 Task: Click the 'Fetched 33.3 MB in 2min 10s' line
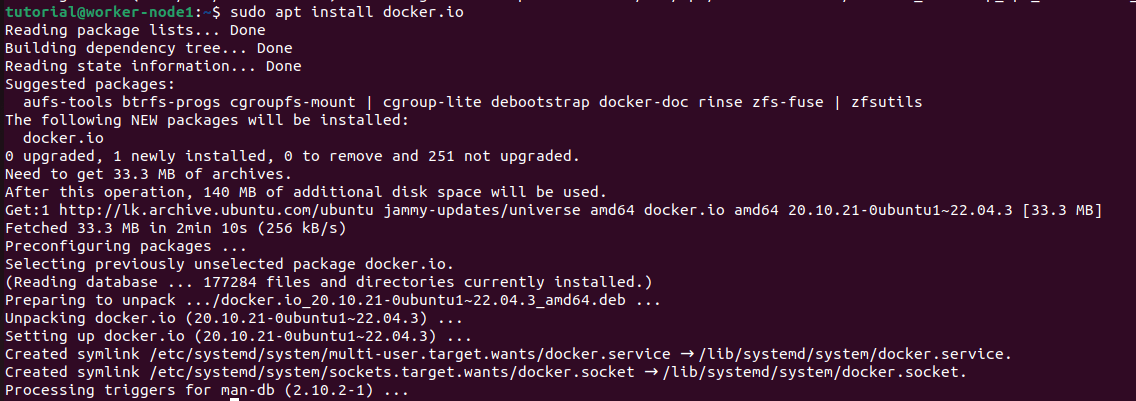(175, 228)
